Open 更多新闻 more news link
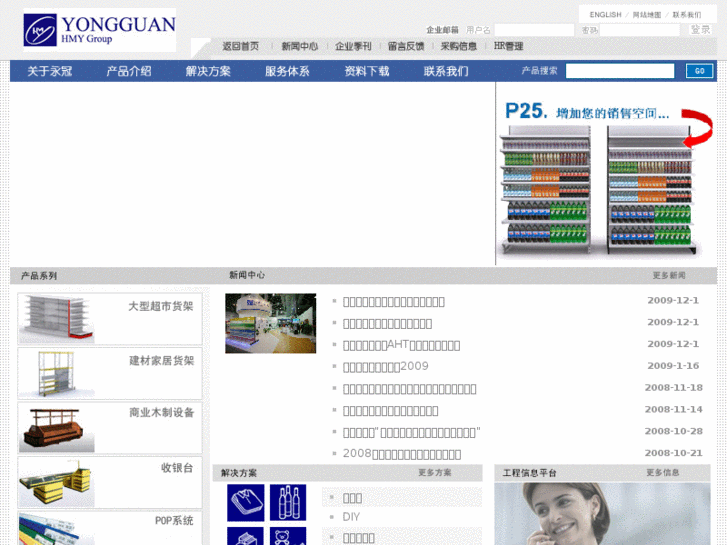This screenshot has height=545, width=727. 669,276
